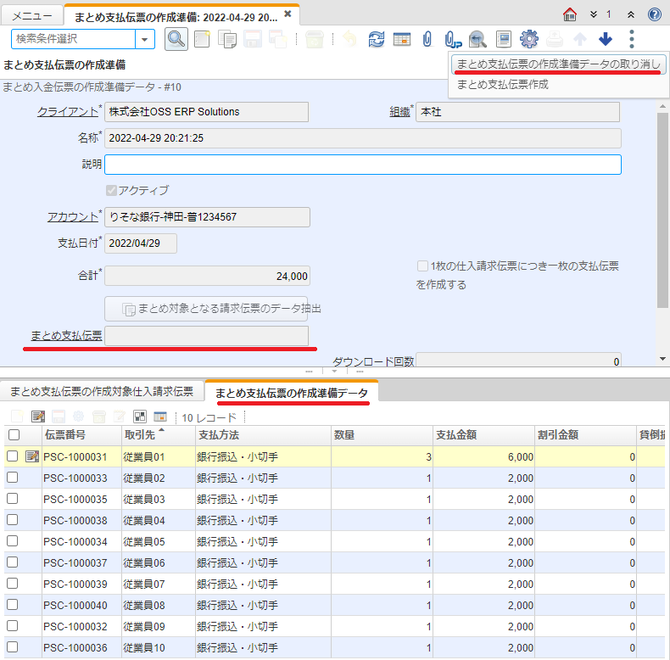Click the まとめ対象となる請求伝票のデータ抽出 button
Screen dimensions: 670x660
(x=206, y=309)
